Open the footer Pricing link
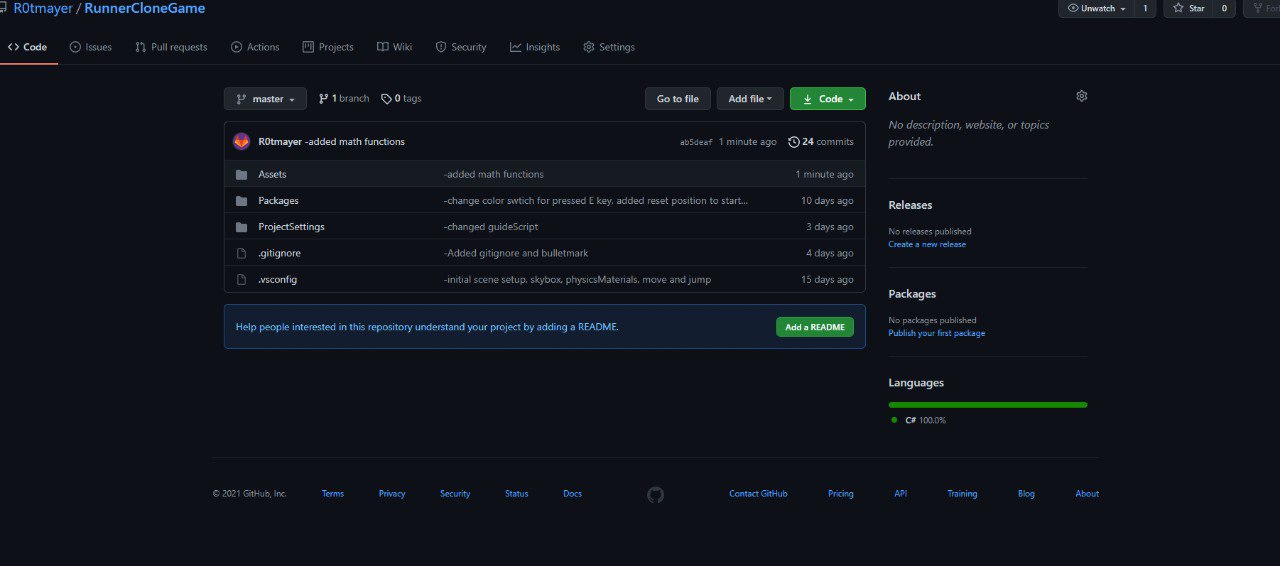 [x=841, y=494]
